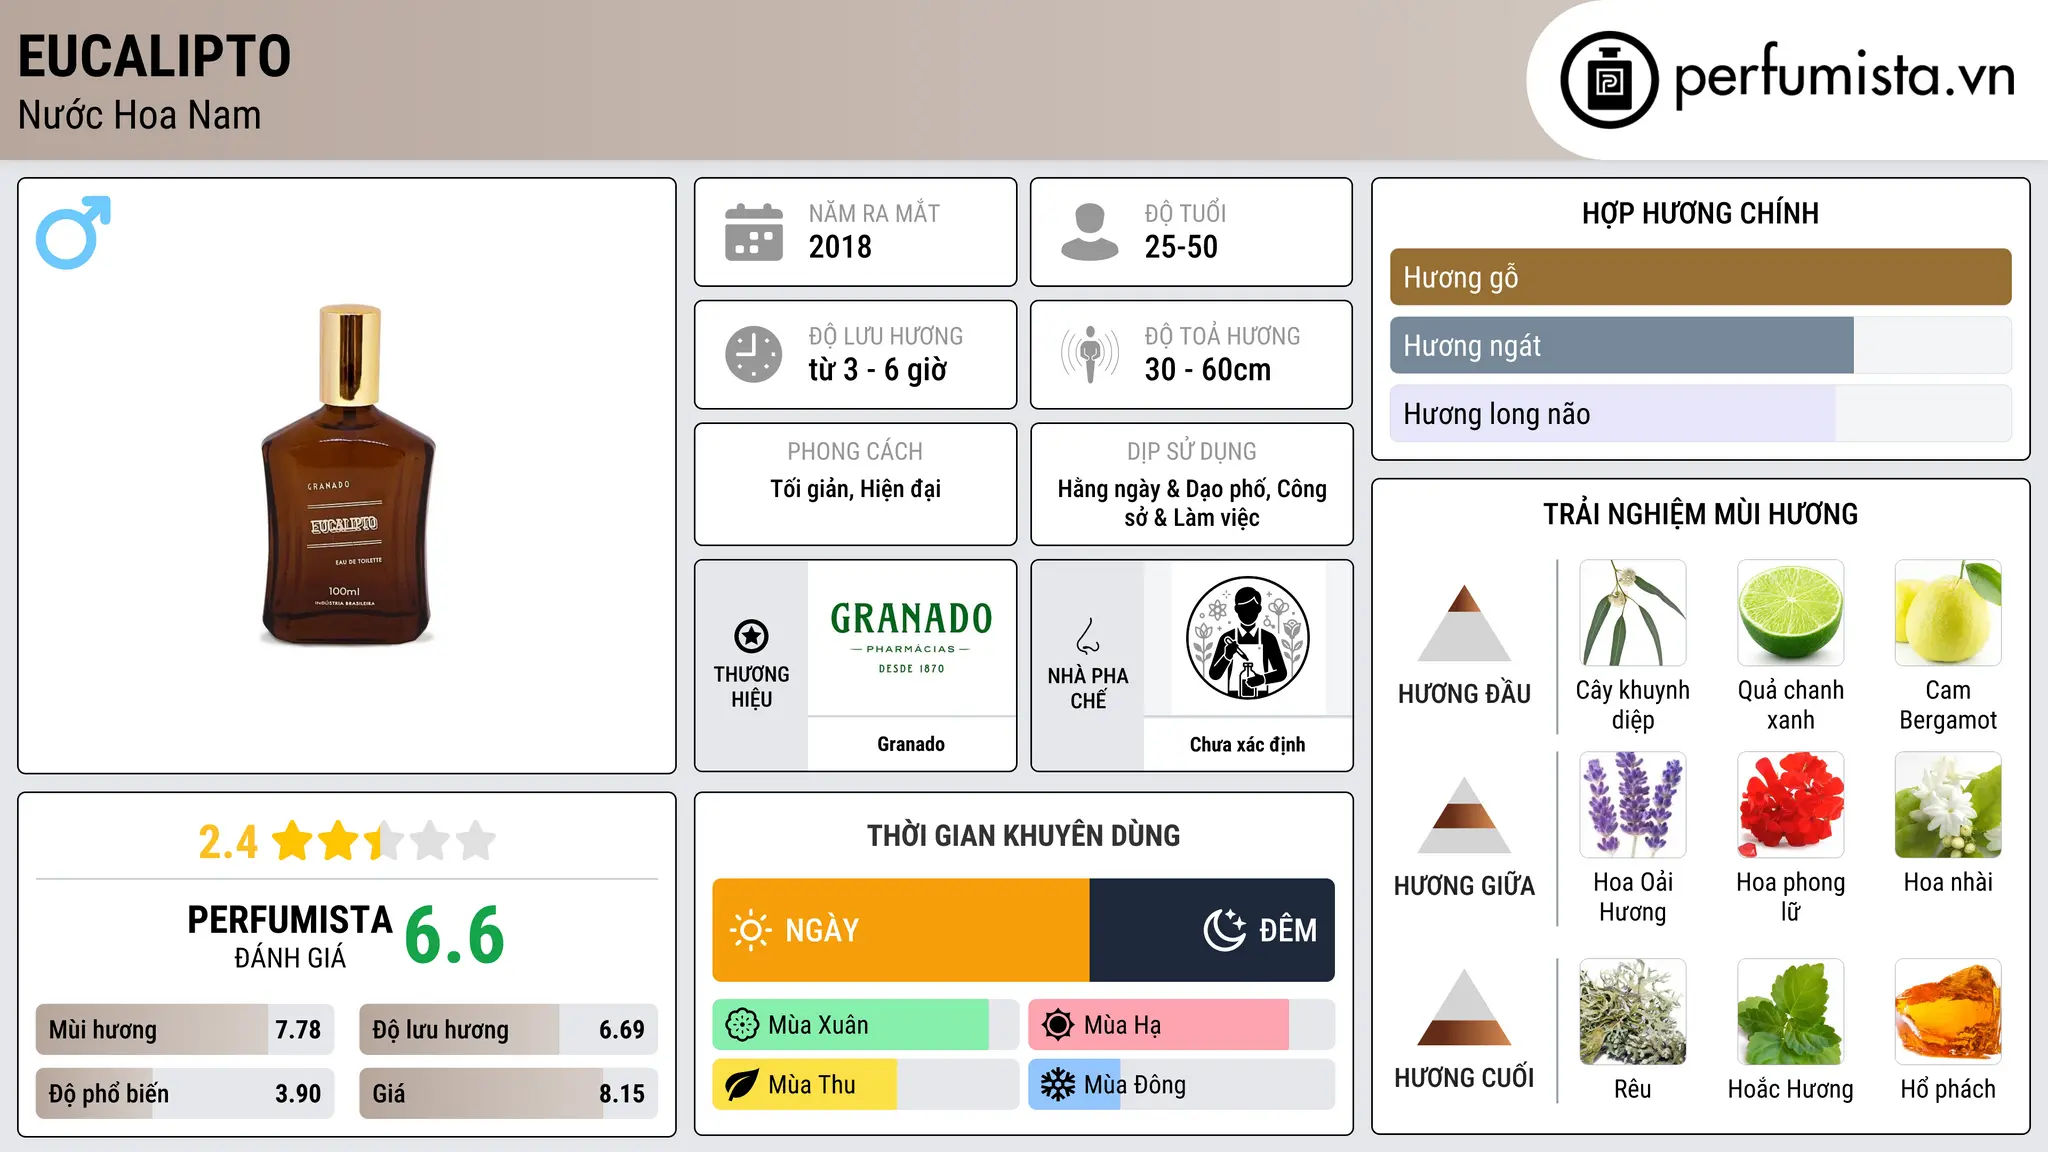The image size is (2048, 1152).
Task: Click the Thương hiệu label text
Action: click(751, 687)
